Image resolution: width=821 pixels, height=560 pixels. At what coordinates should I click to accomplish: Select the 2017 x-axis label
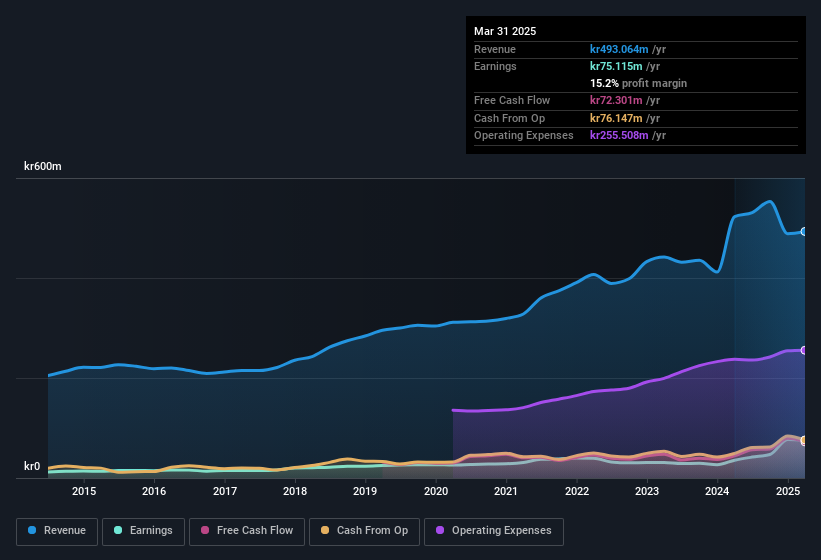click(225, 491)
